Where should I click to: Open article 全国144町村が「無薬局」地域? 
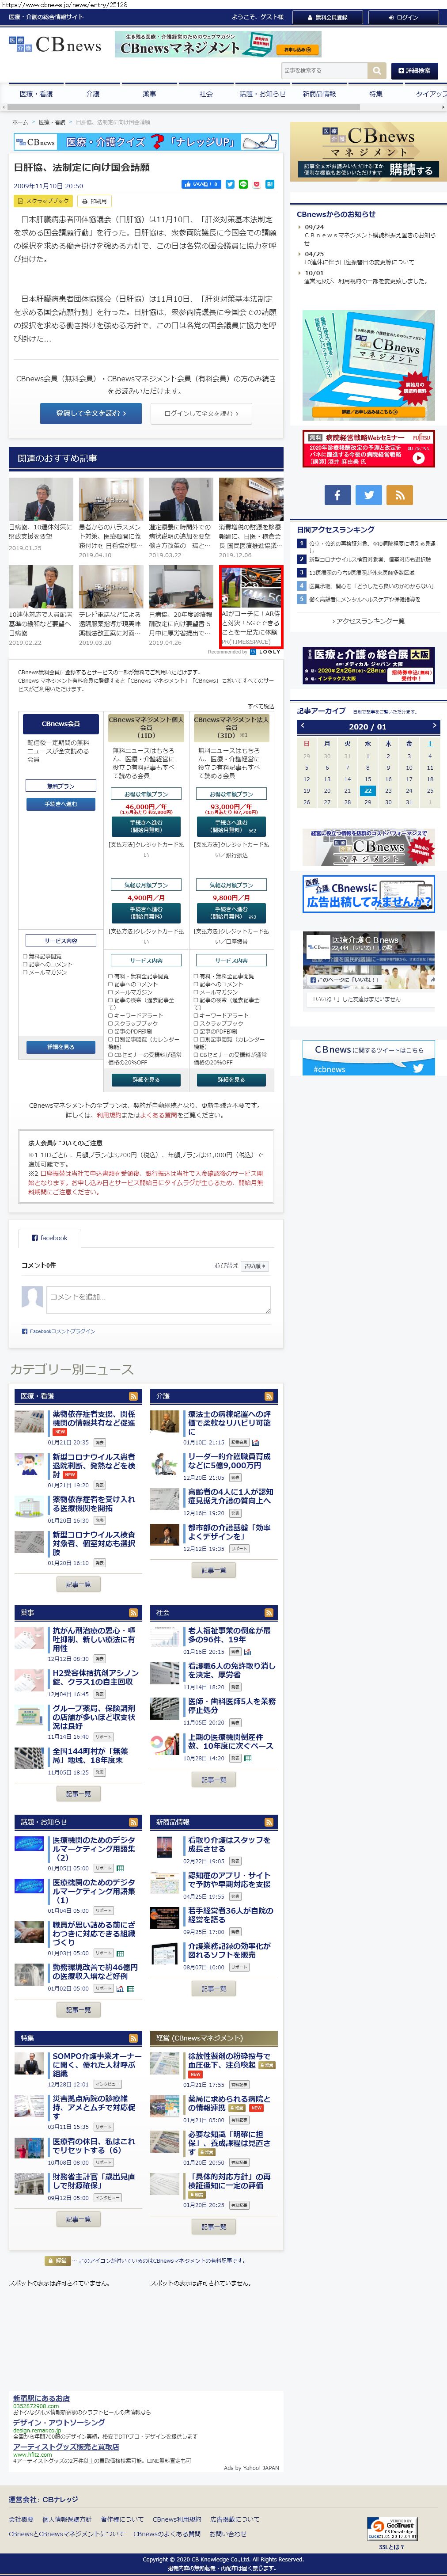tap(90, 1757)
